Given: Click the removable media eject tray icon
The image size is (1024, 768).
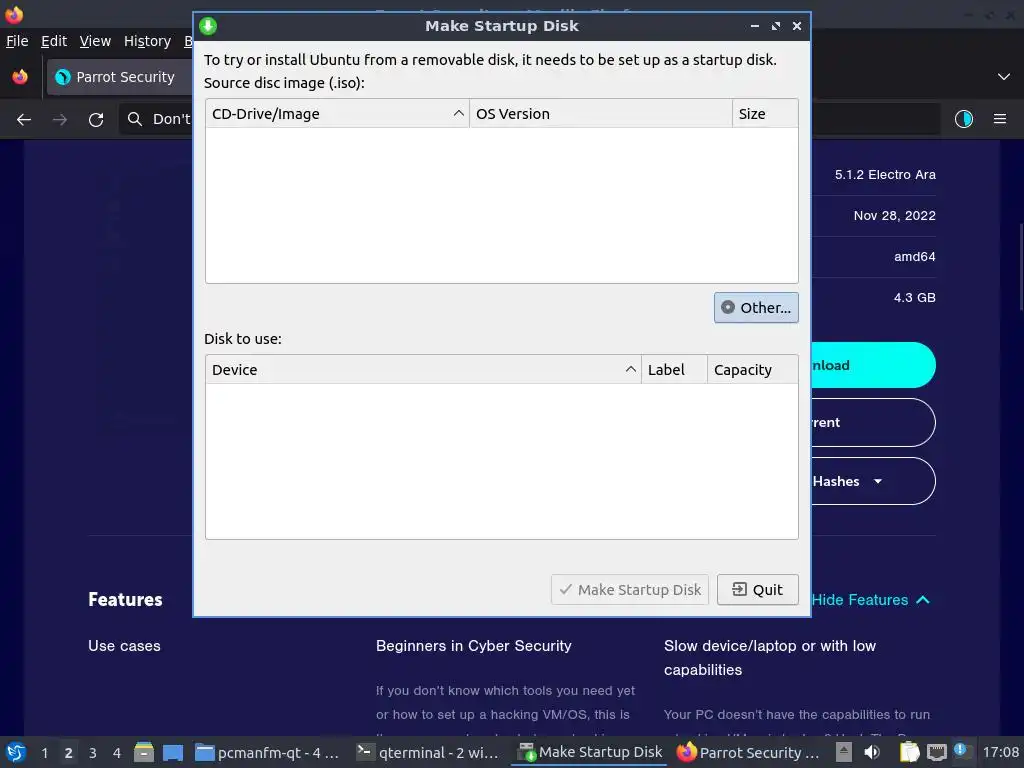Looking at the screenshot, I should pos(844,752).
